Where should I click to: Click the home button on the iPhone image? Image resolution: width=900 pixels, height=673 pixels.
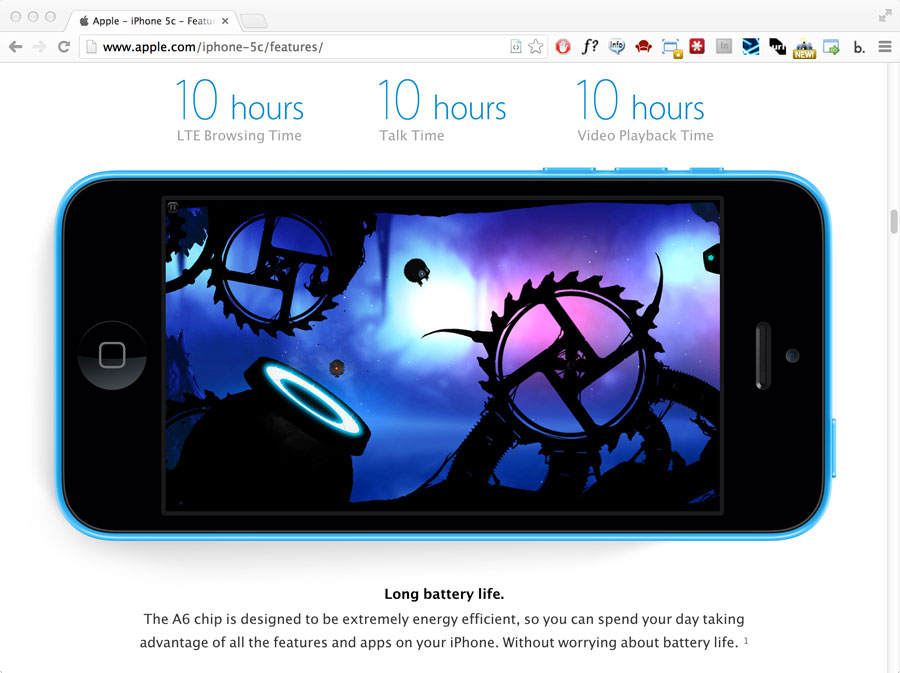[x=112, y=355]
